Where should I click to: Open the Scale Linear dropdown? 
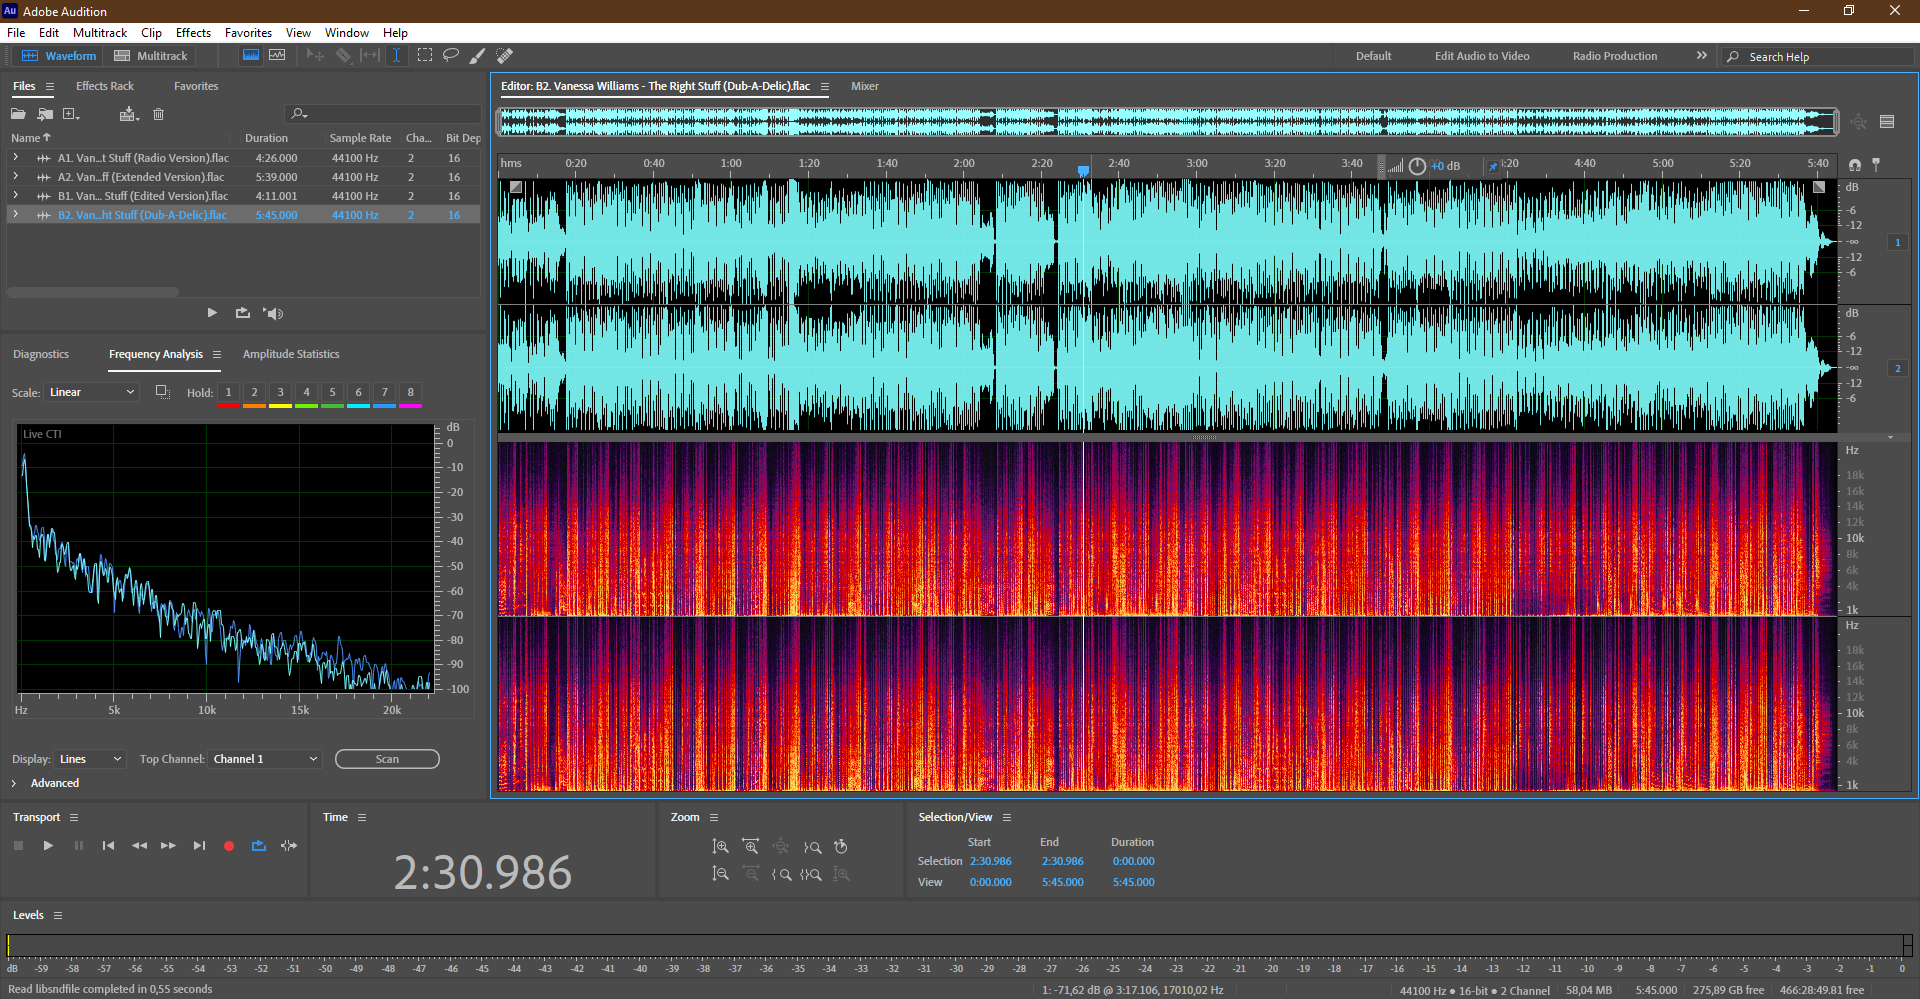pyautogui.click(x=91, y=392)
